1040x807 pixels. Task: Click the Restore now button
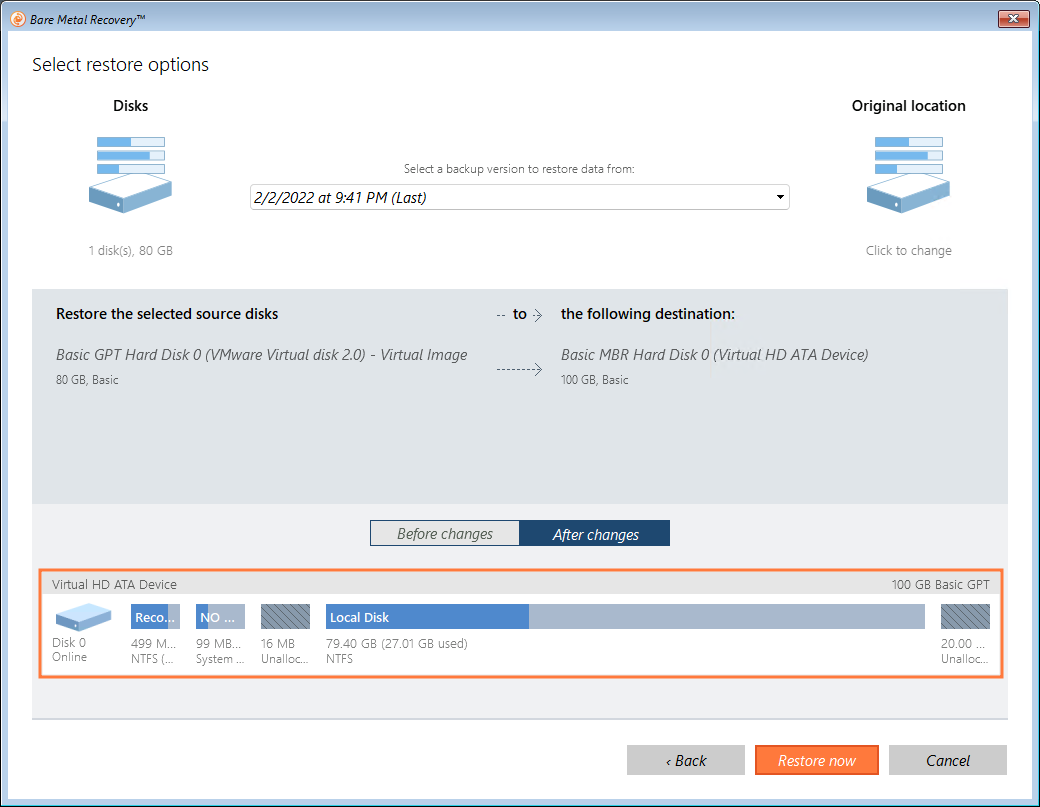point(816,761)
